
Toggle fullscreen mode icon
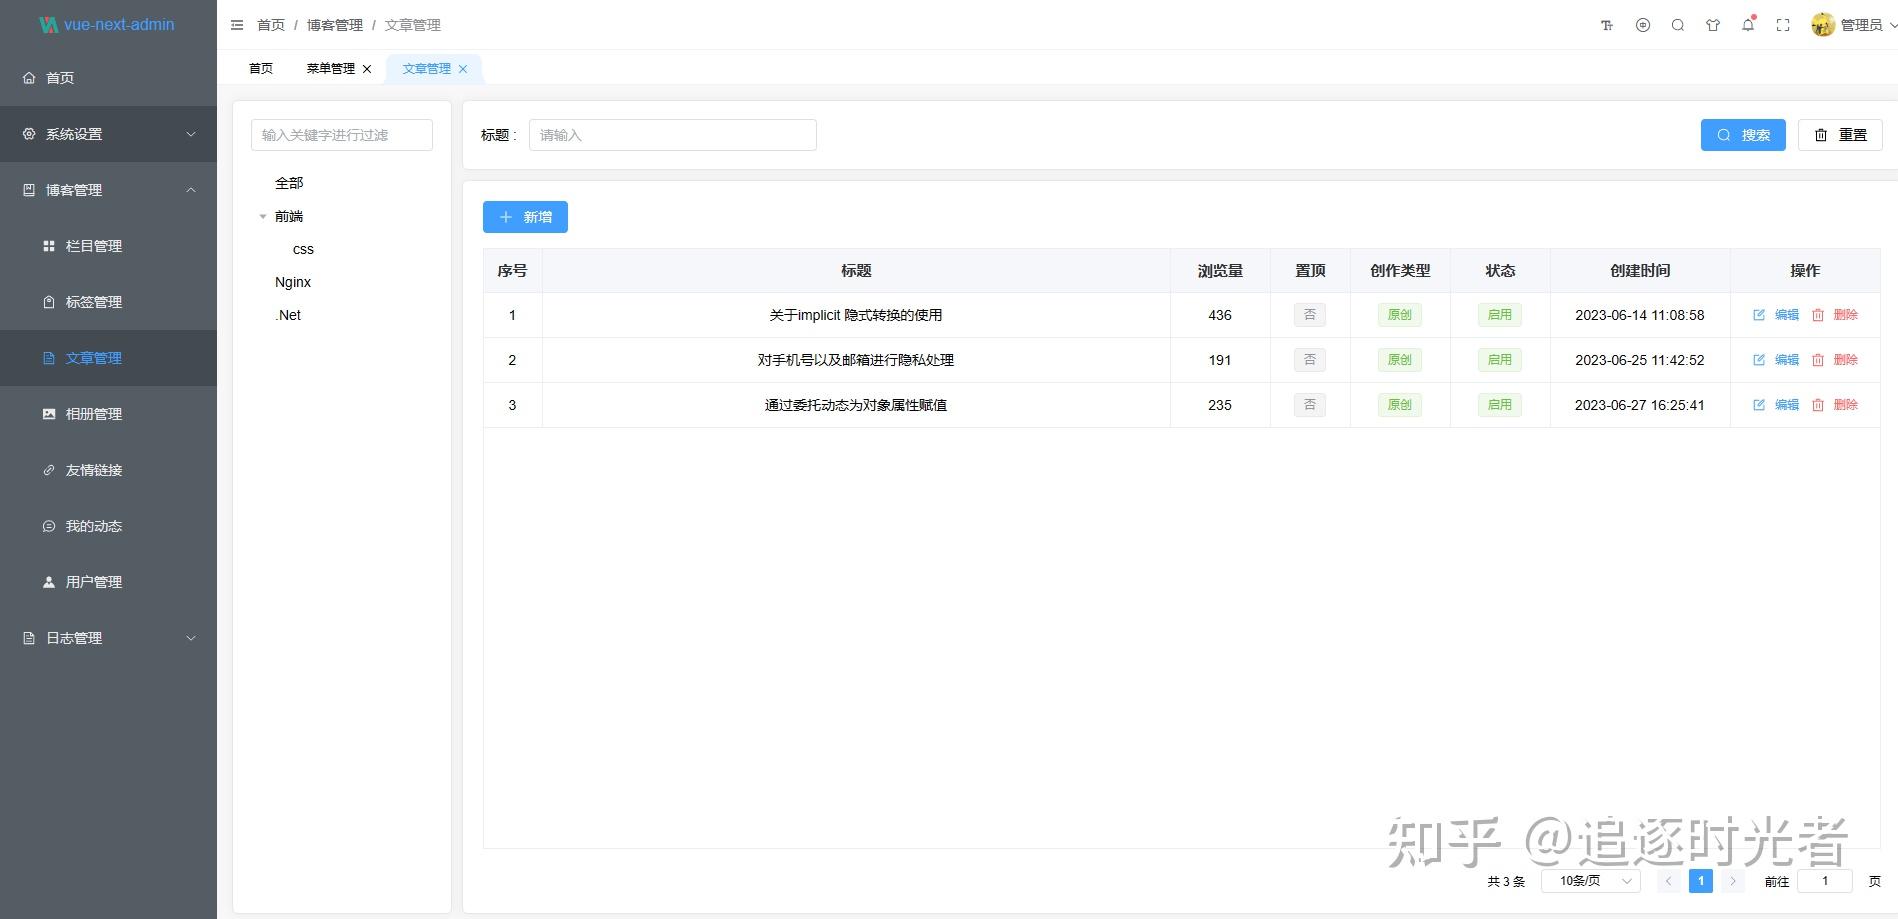click(x=1782, y=24)
